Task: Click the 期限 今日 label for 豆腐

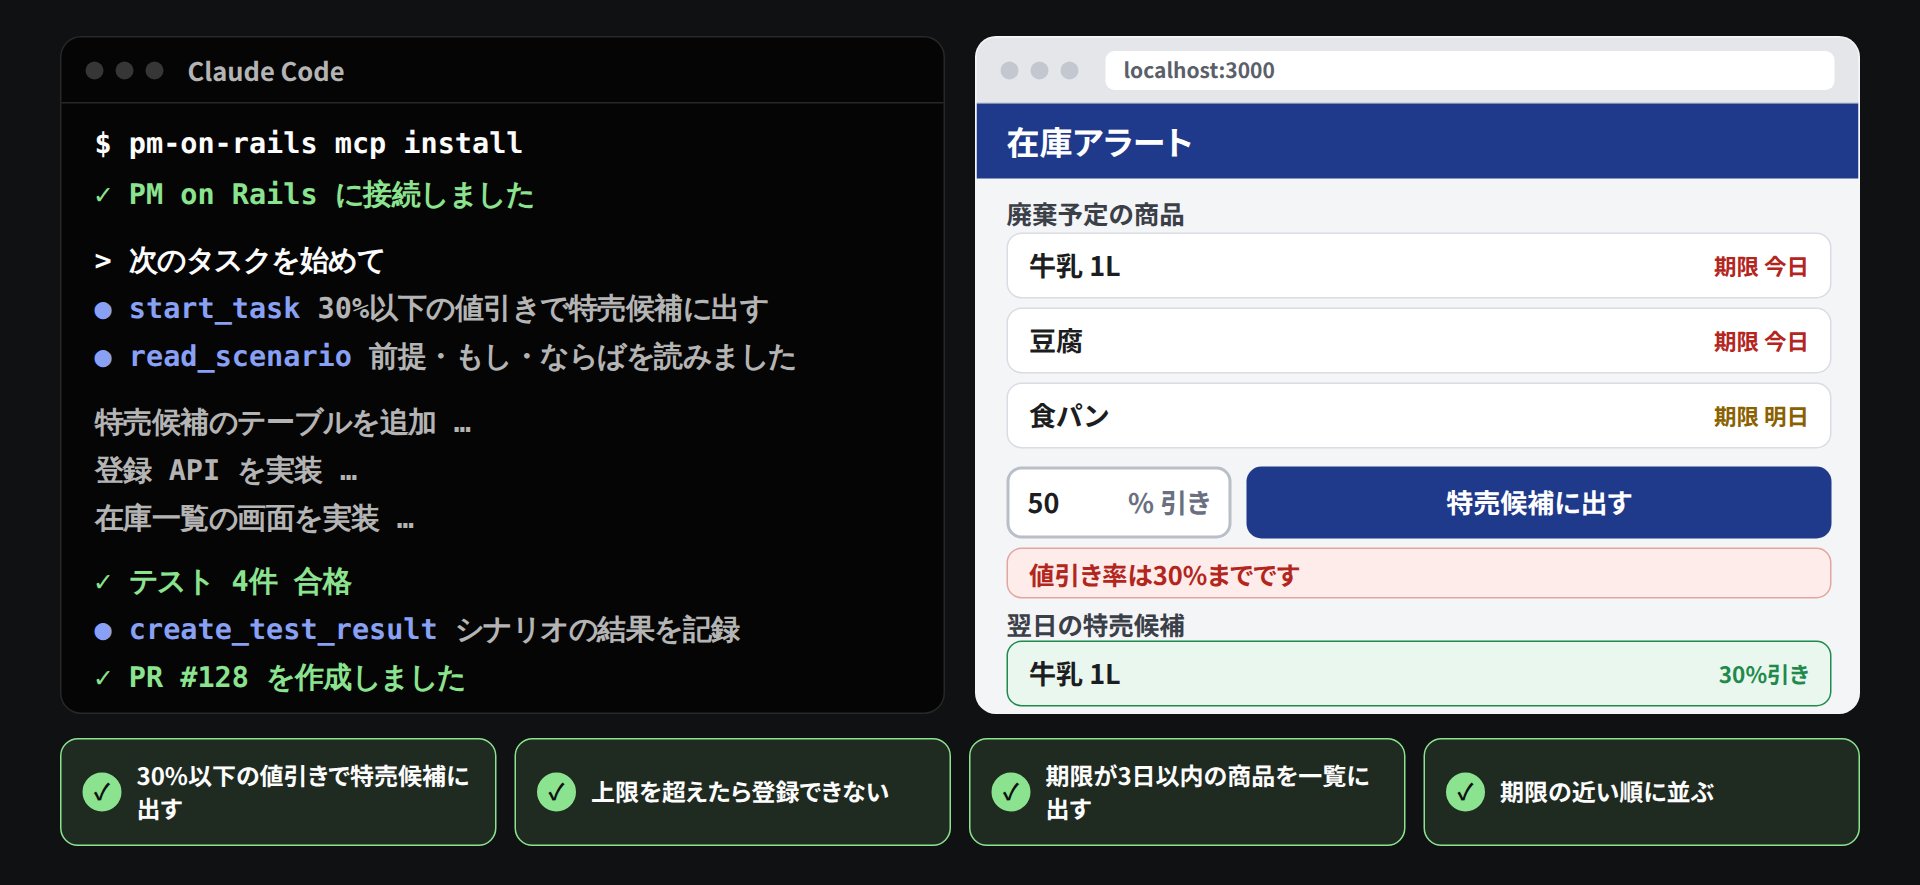Action: click(x=1760, y=341)
